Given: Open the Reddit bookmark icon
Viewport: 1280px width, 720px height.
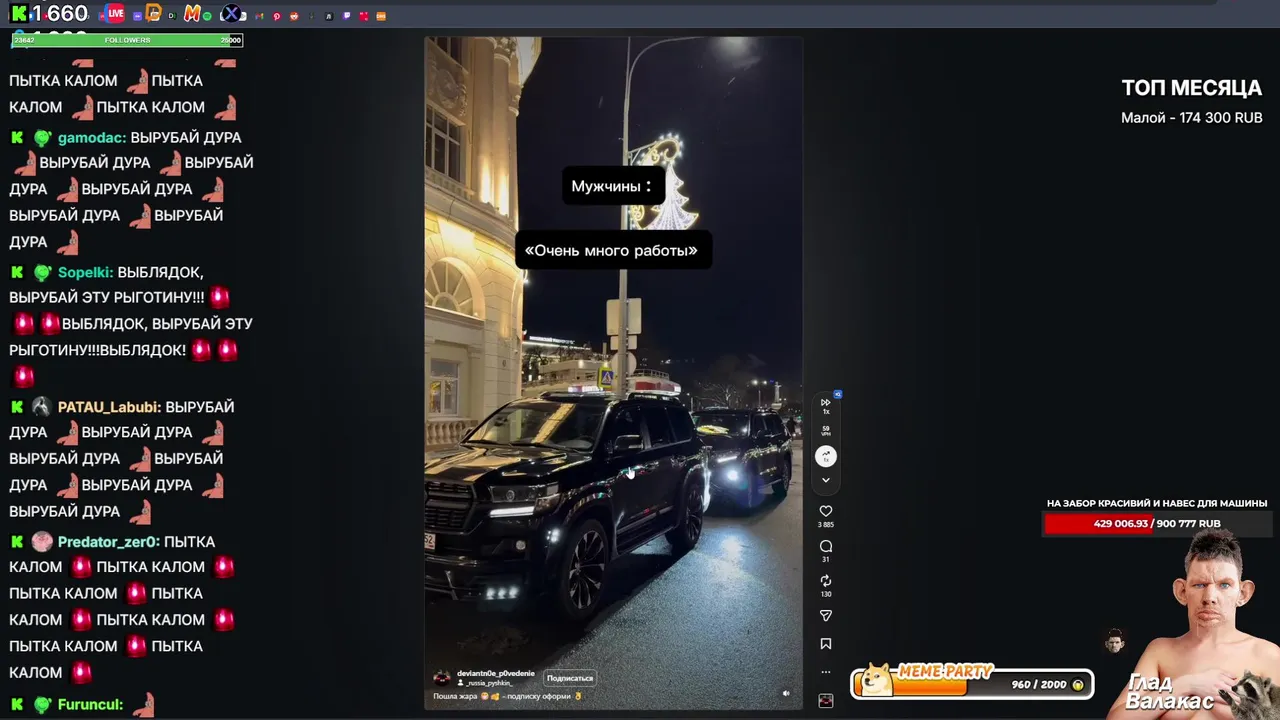Looking at the screenshot, I should point(294,16).
